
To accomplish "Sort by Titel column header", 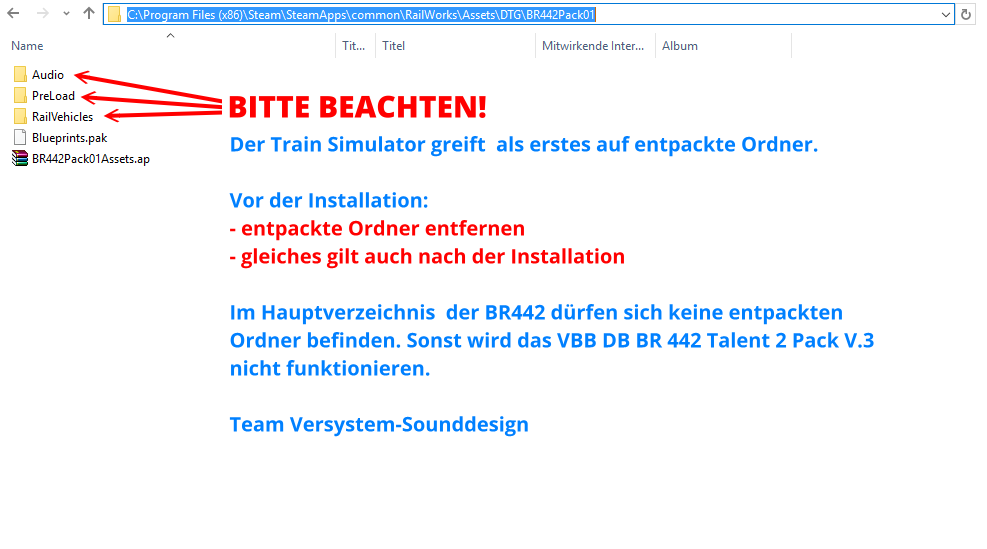I will 393,46.
